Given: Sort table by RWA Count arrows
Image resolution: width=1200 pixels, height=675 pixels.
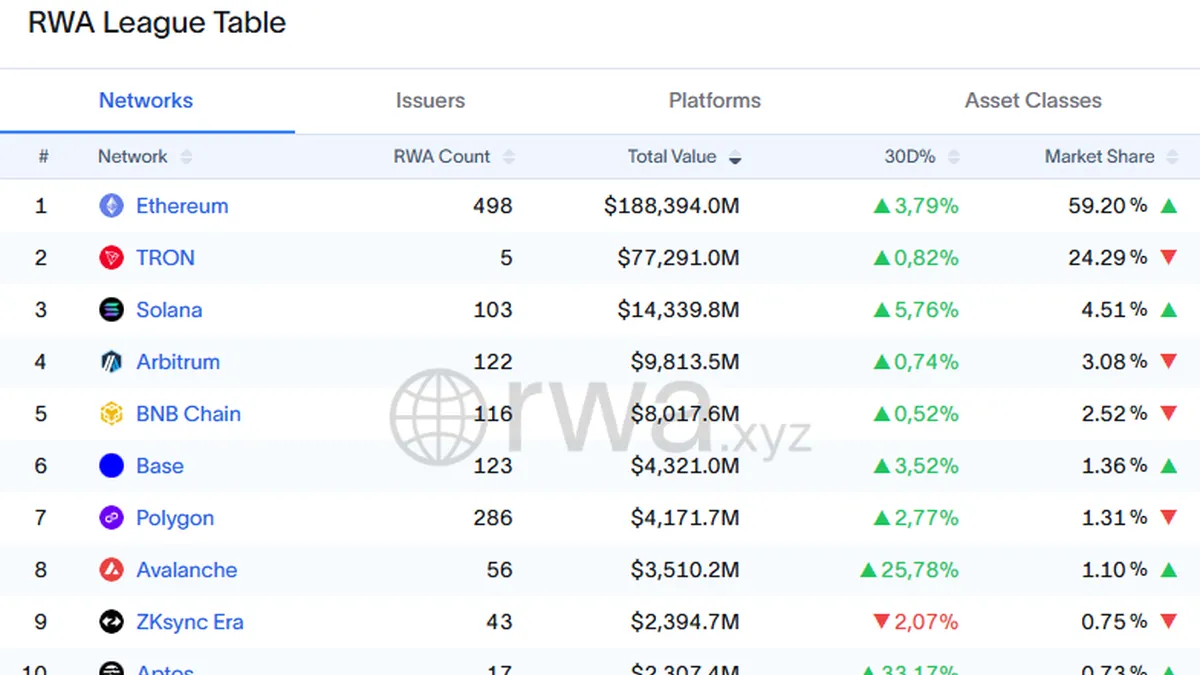Looking at the screenshot, I should tap(508, 157).
